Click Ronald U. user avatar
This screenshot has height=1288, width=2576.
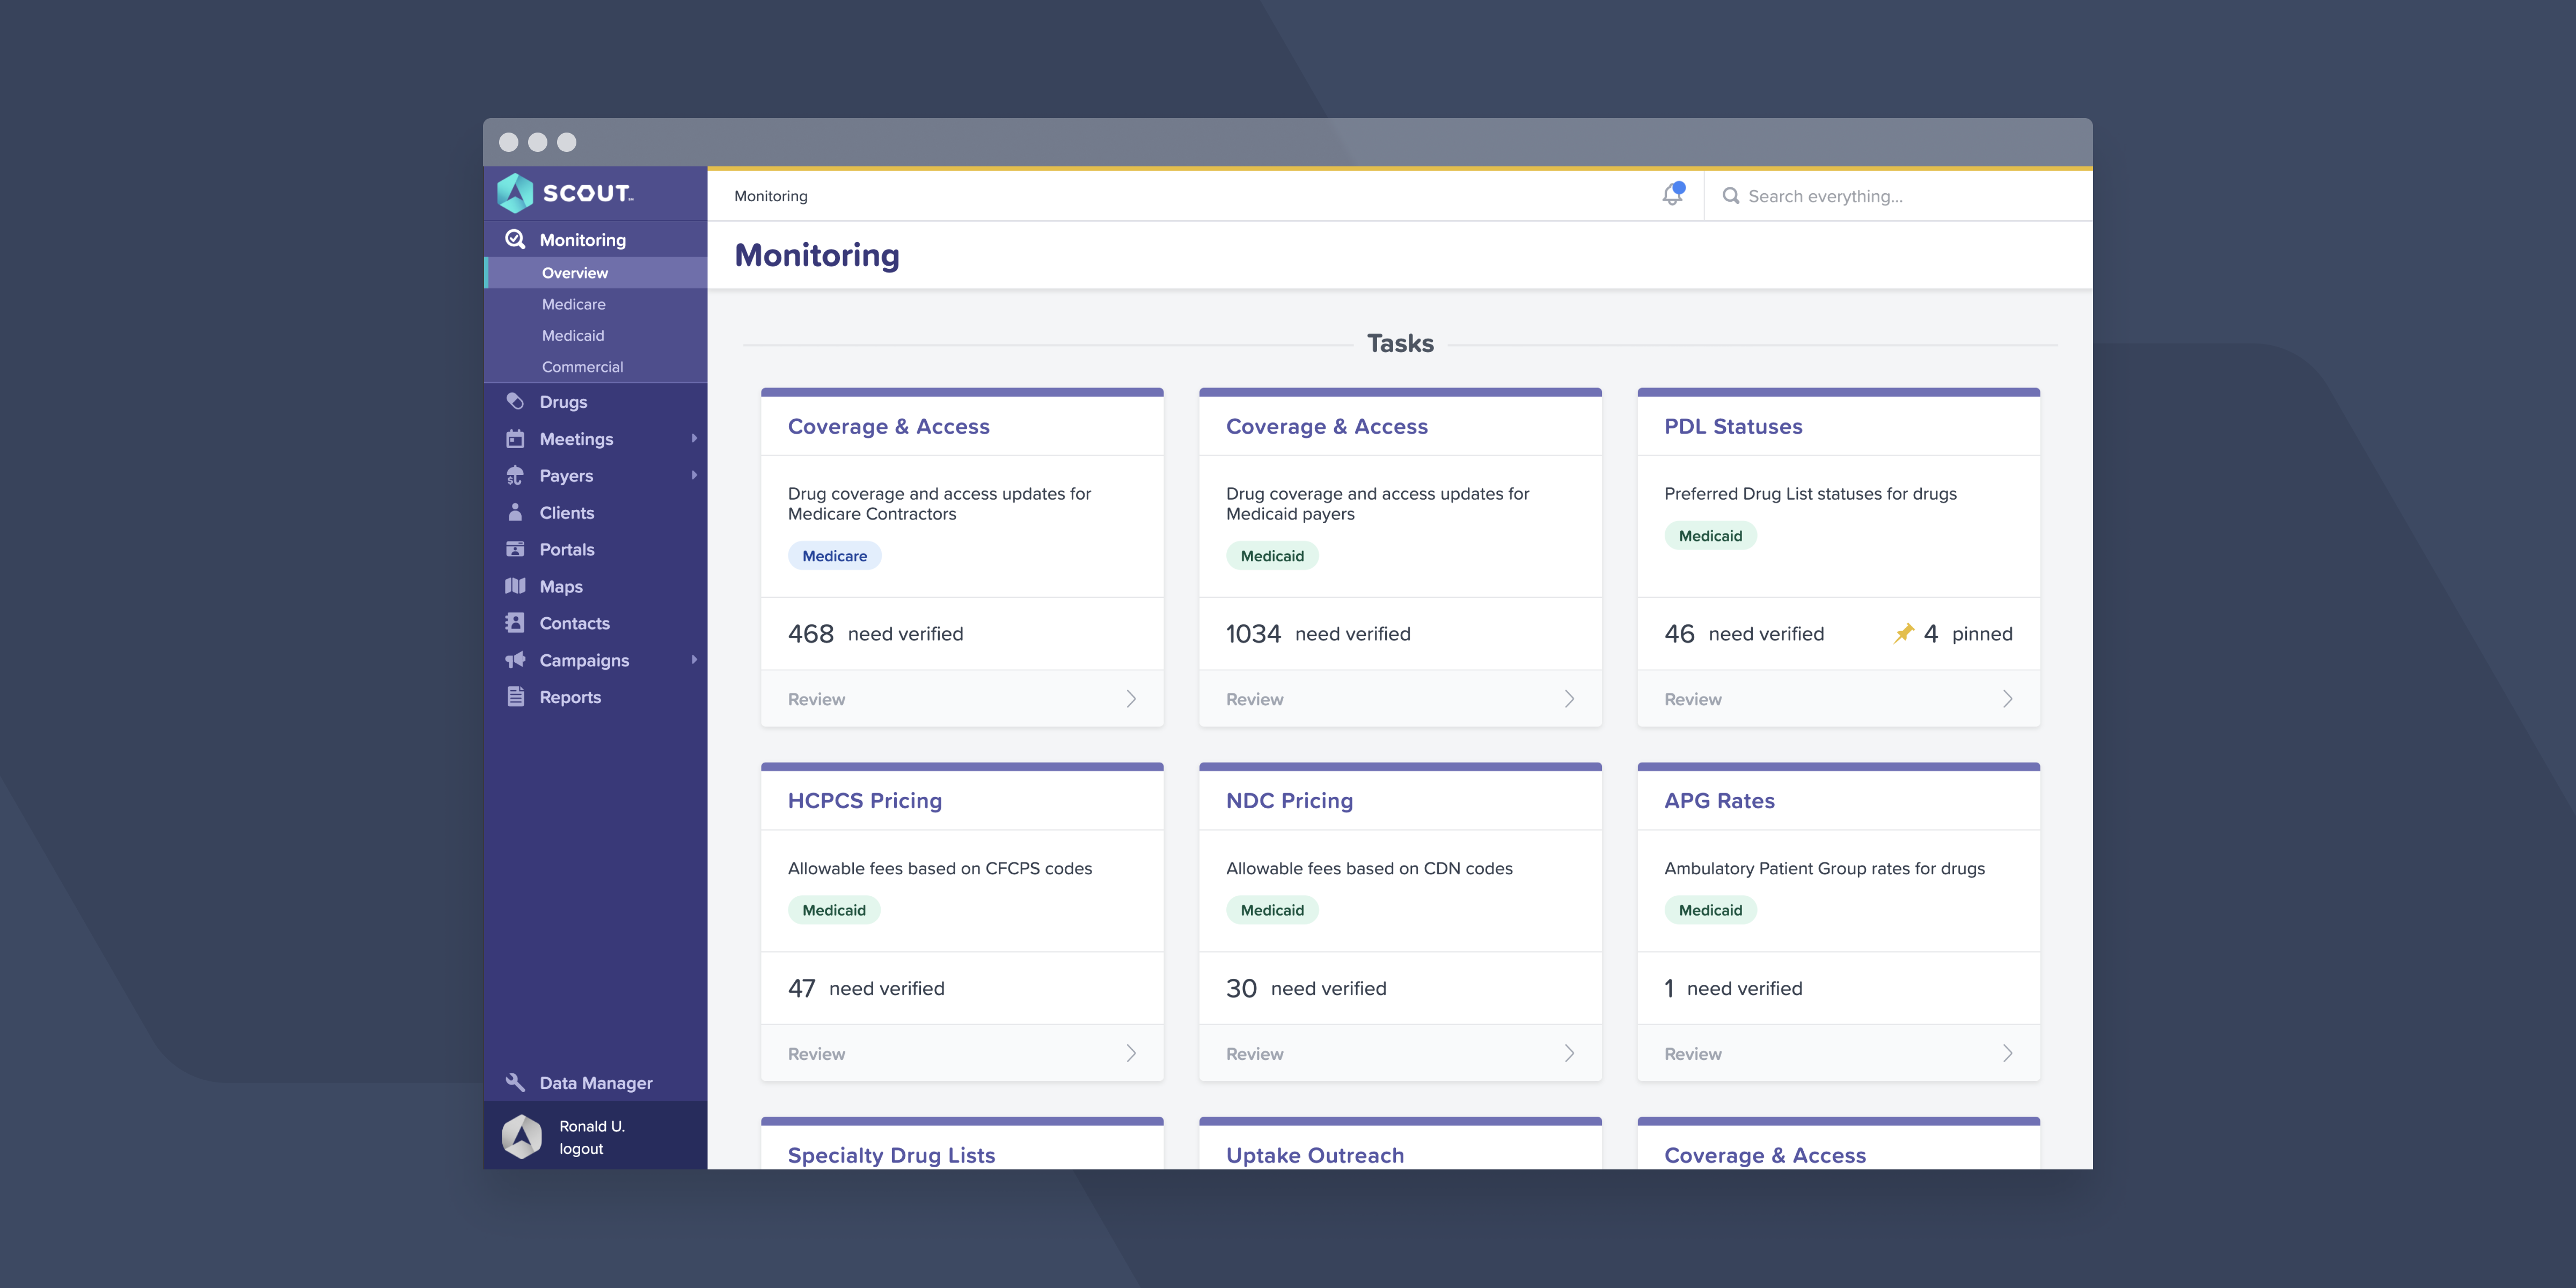click(x=522, y=1136)
